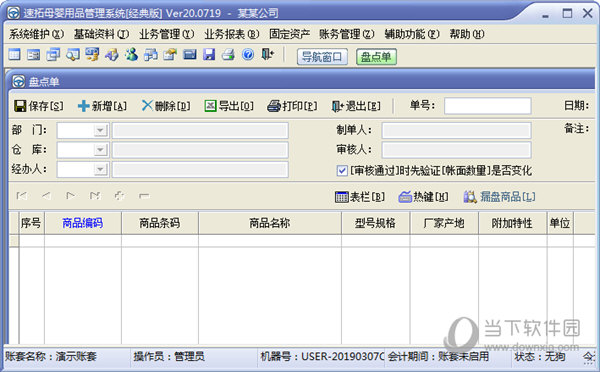Click the colored 3D blocks toolbar icon
This screenshot has width=600, height=372.
[112, 55]
